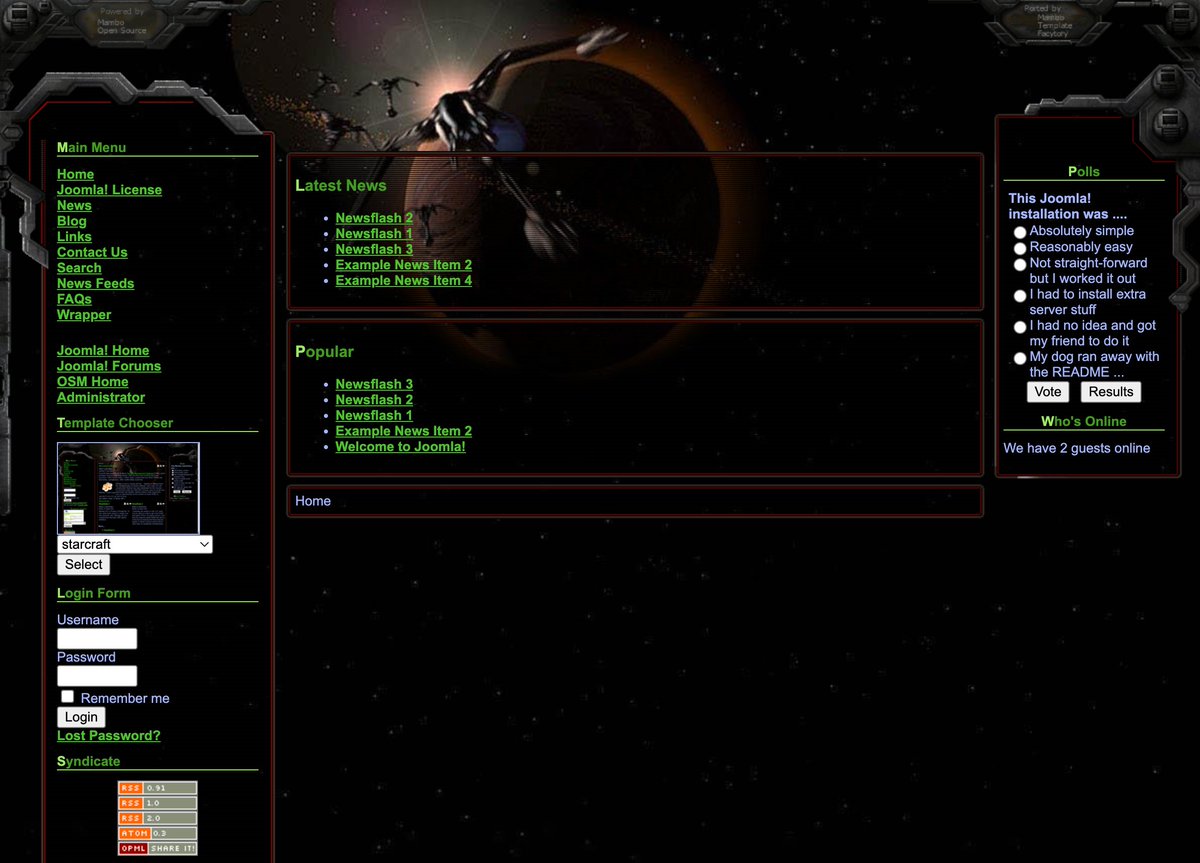Click the Popular heading
This screenshot has height=863, width=1200.
324,352
